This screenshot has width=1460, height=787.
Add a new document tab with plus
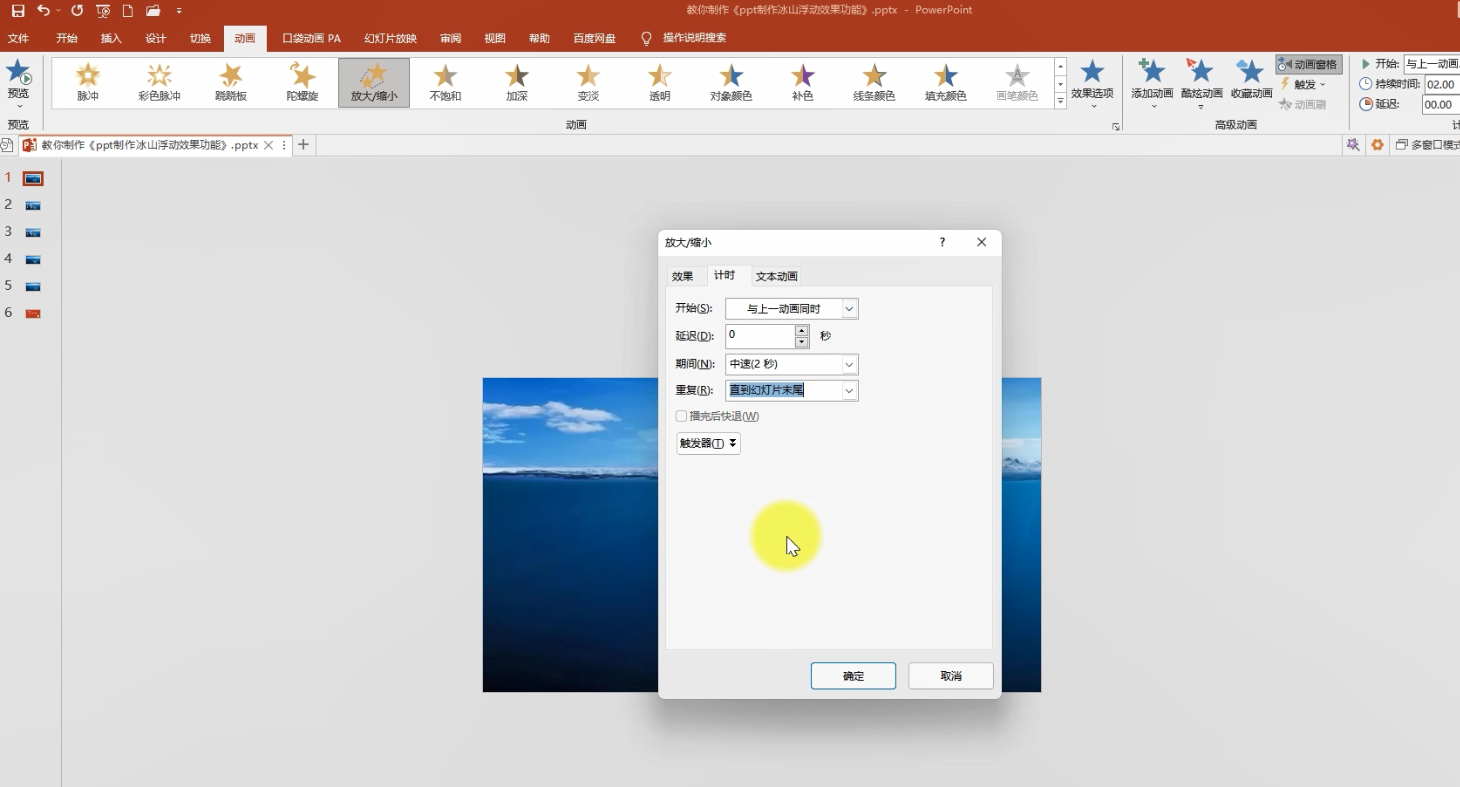click(303, 145)
